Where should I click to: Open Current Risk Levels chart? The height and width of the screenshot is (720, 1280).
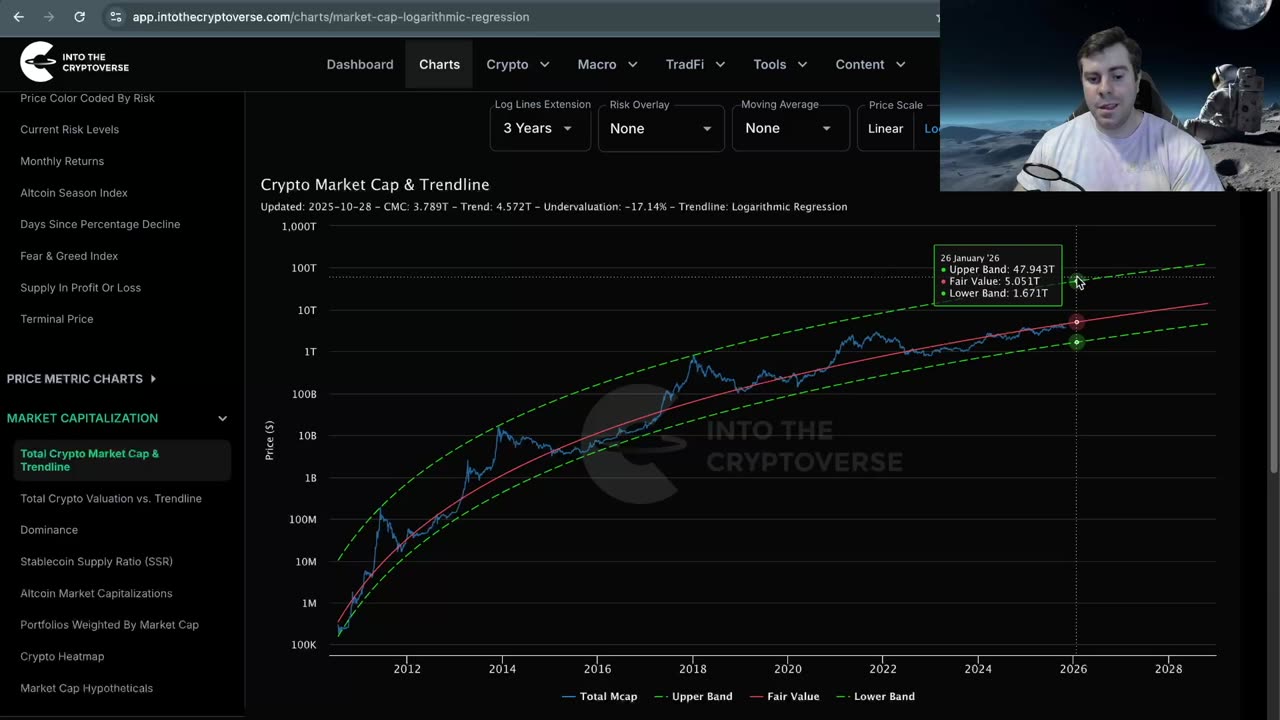tap(69, 129)
